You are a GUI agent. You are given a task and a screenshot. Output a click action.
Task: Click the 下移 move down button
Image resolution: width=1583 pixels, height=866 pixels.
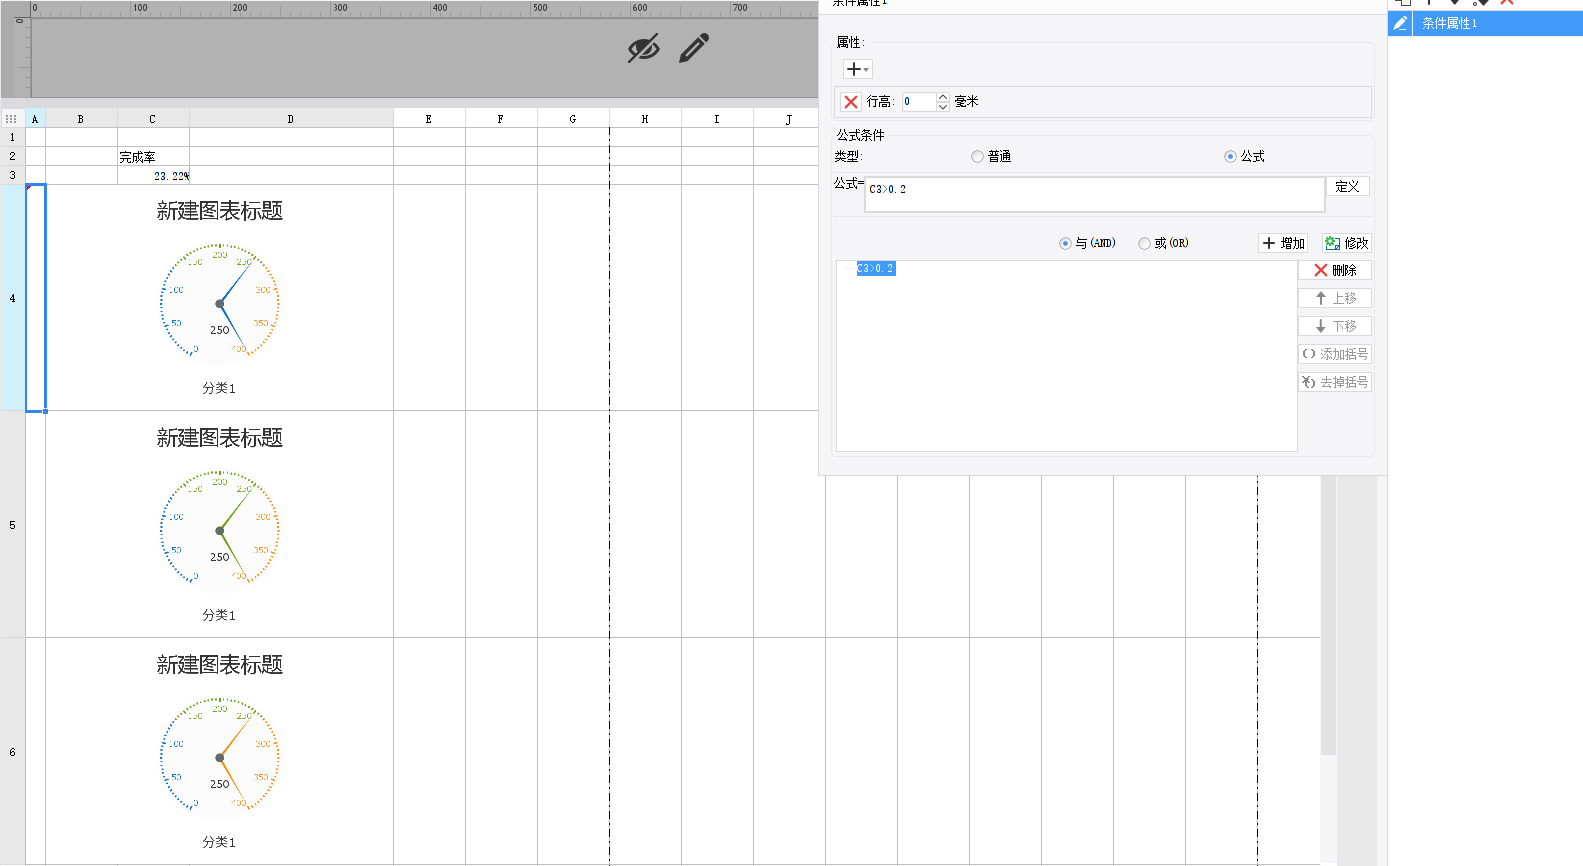pos(1335,326)
